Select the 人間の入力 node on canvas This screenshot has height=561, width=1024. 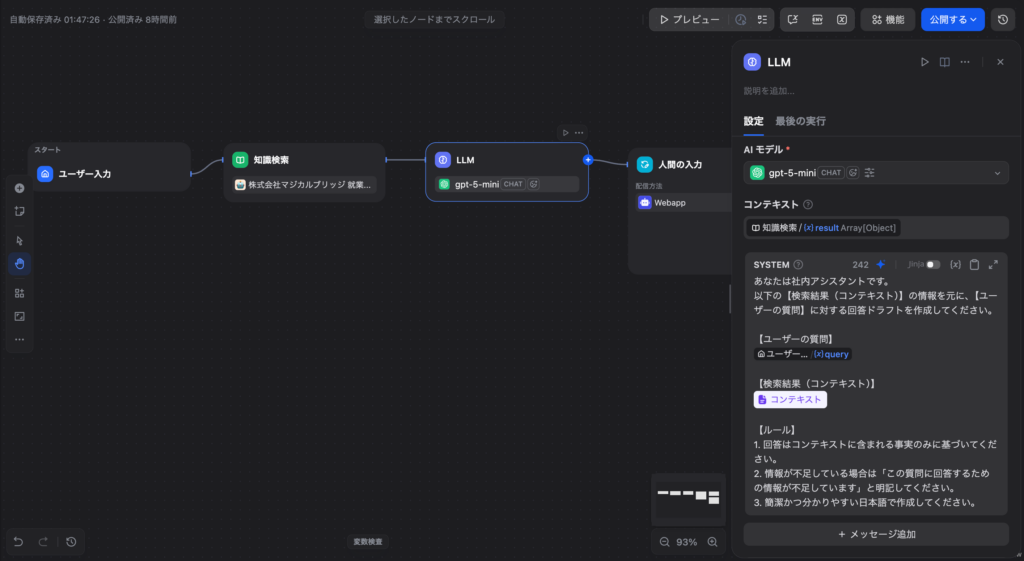point(679,211)
